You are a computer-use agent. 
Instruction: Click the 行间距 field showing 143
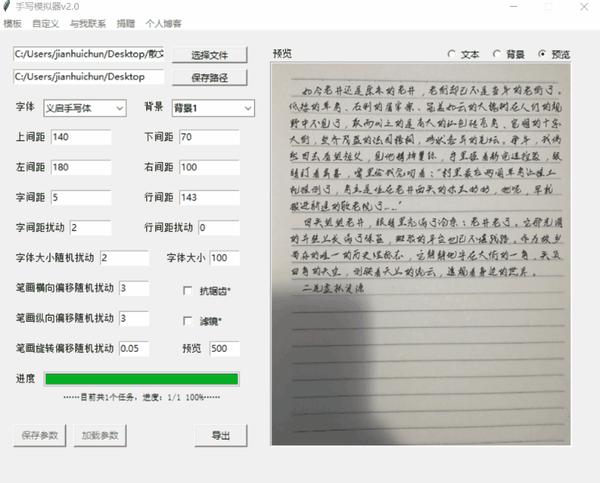pos(209,197)
